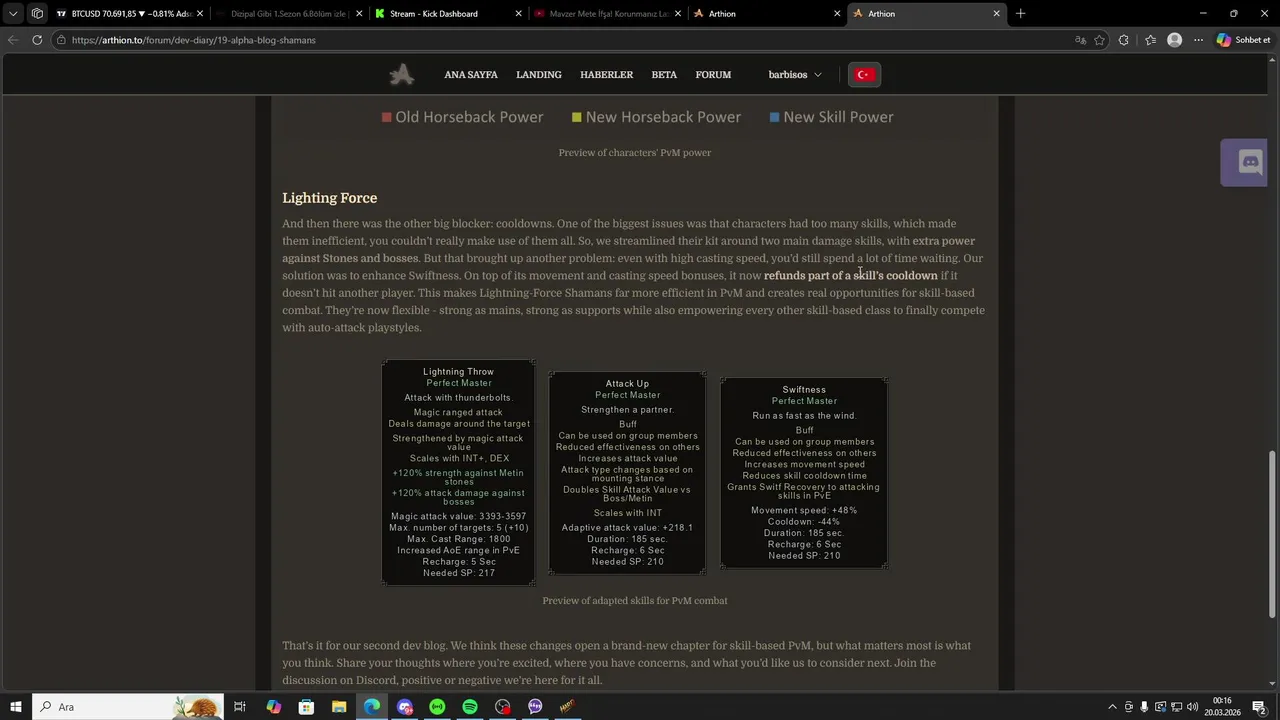Launch Copilot from the taskbar
Screen dimensions: 1280x720
273,707
